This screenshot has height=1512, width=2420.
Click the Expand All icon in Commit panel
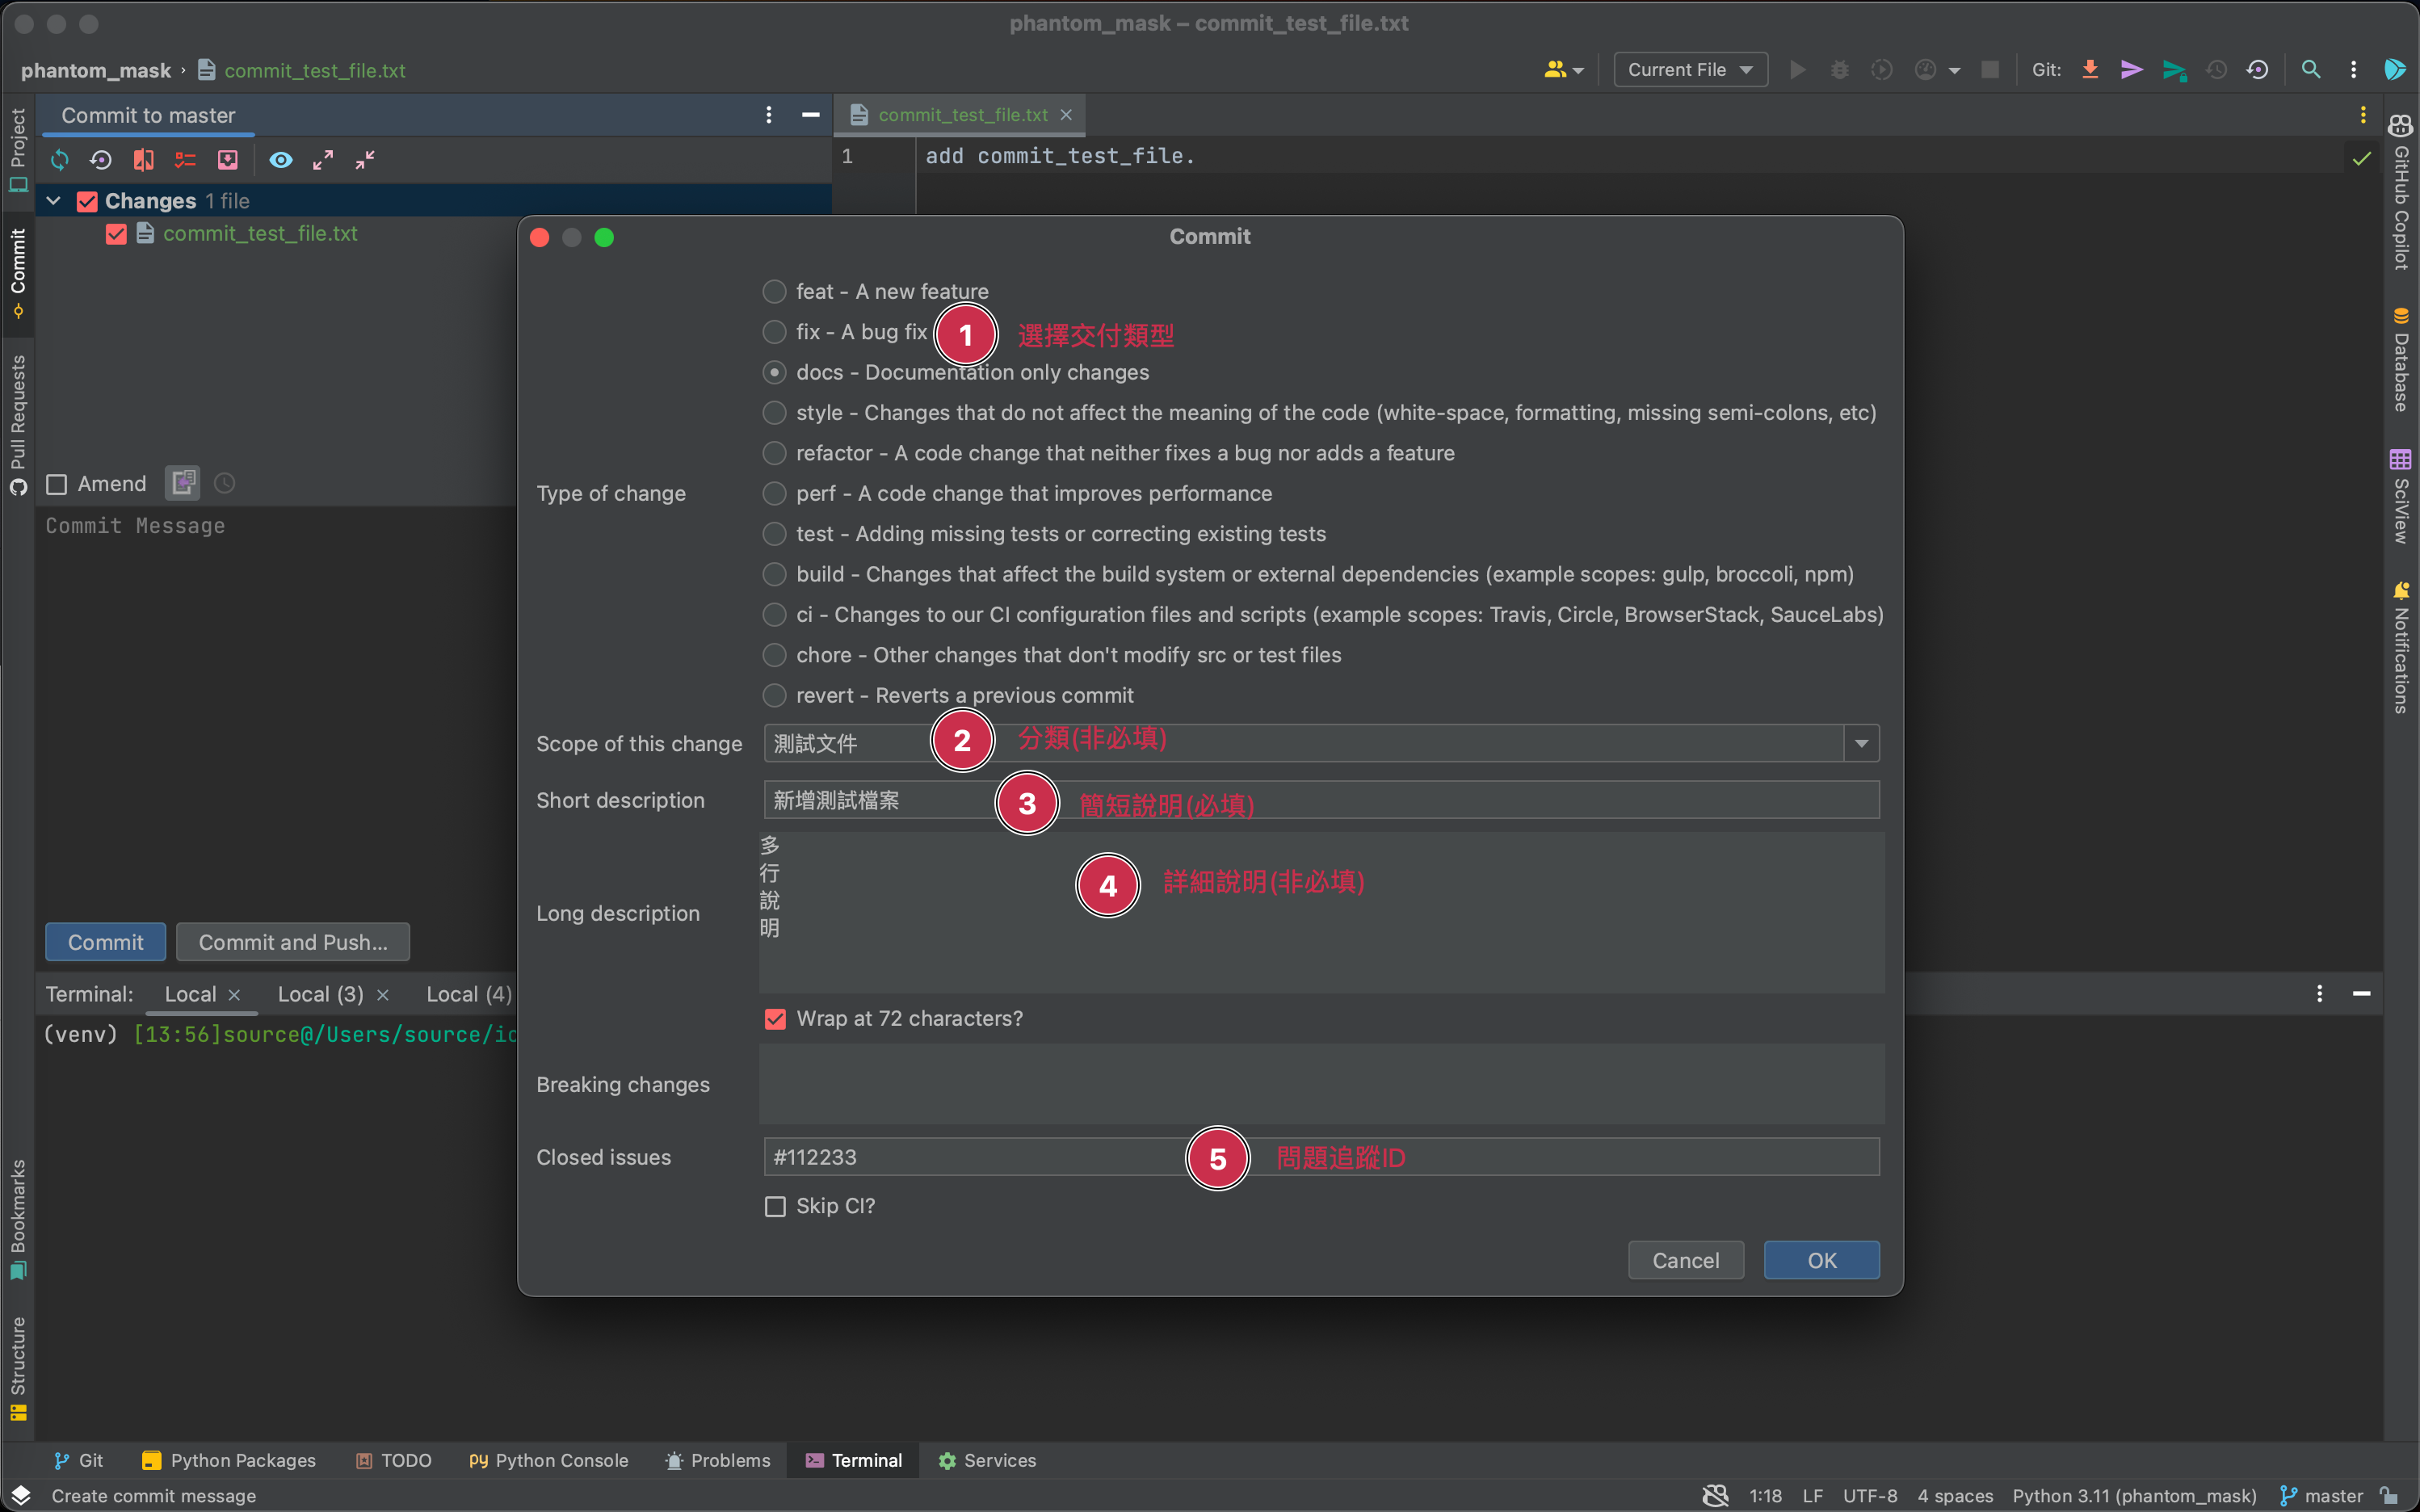(x=323, y=160)
